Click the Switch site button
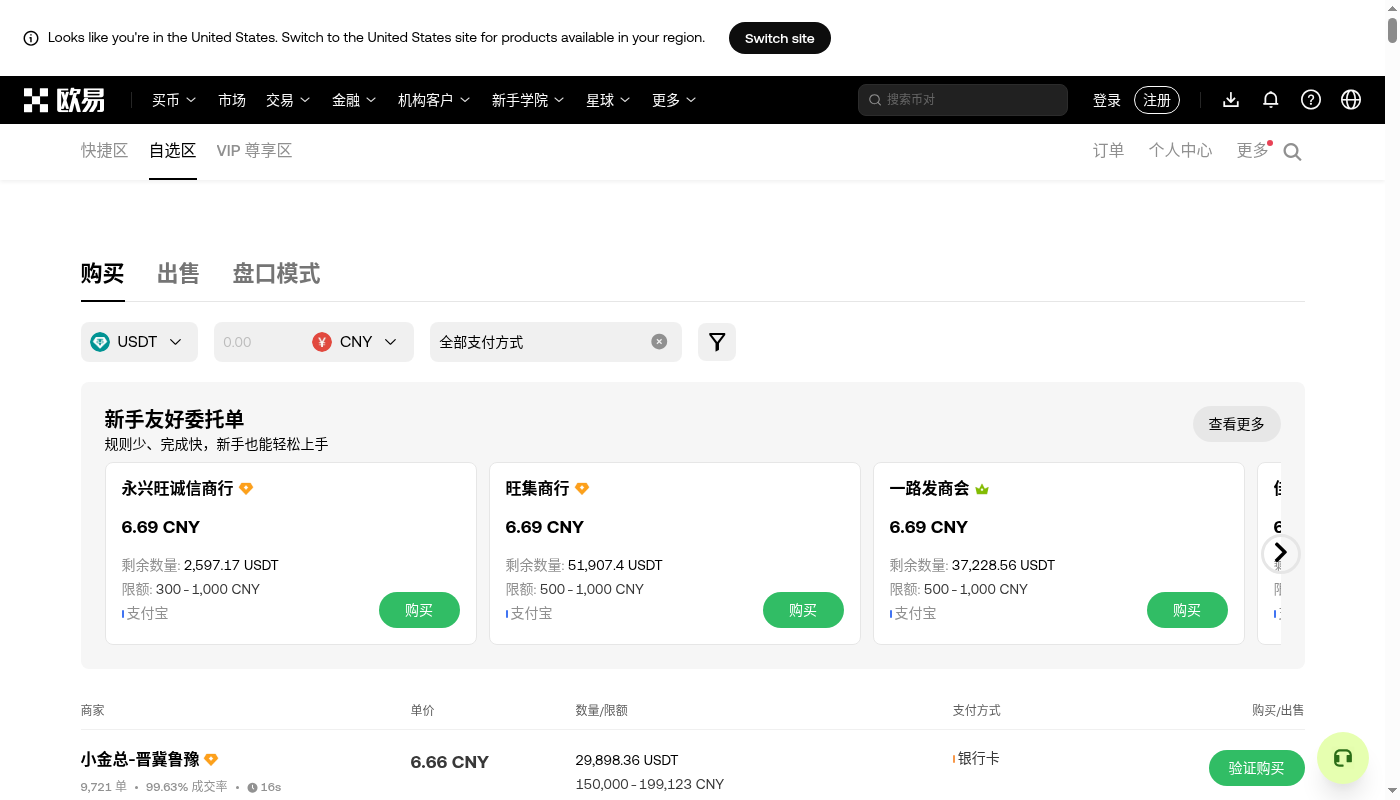 pyautogui.click(x=780, y=38)
